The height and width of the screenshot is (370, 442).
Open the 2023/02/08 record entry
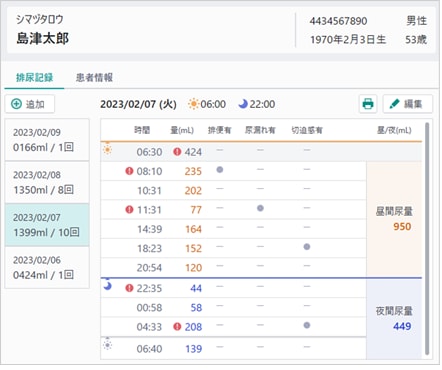pos(47,182)
